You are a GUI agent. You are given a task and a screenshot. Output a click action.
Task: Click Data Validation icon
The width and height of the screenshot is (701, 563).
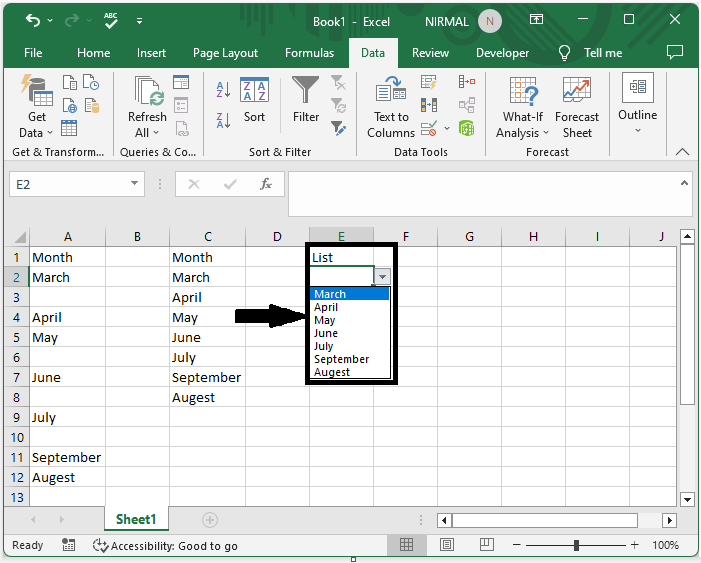click(x=428, y=129)
